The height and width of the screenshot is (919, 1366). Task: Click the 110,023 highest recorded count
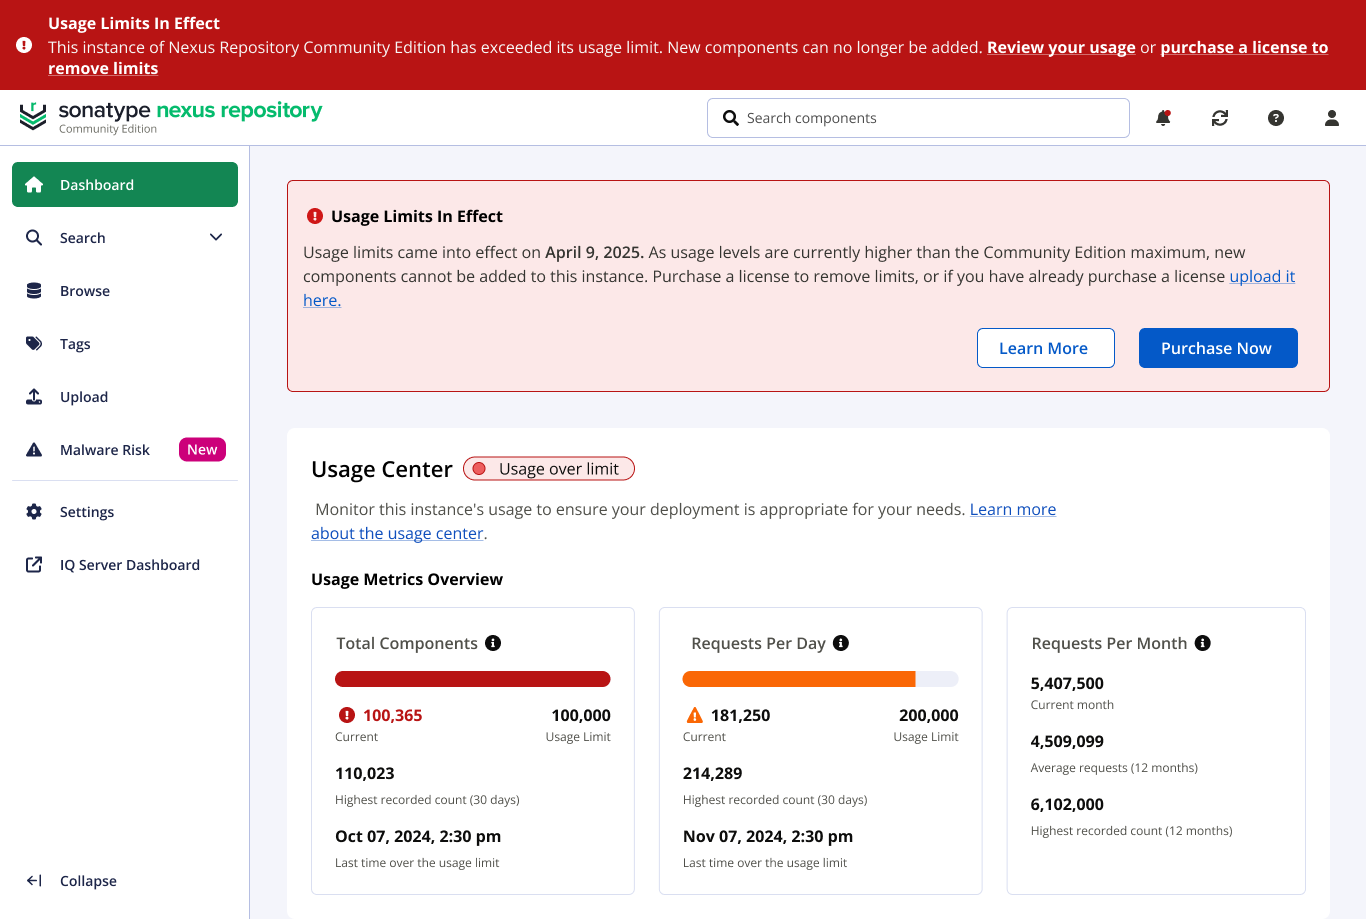tap(365, 773)
